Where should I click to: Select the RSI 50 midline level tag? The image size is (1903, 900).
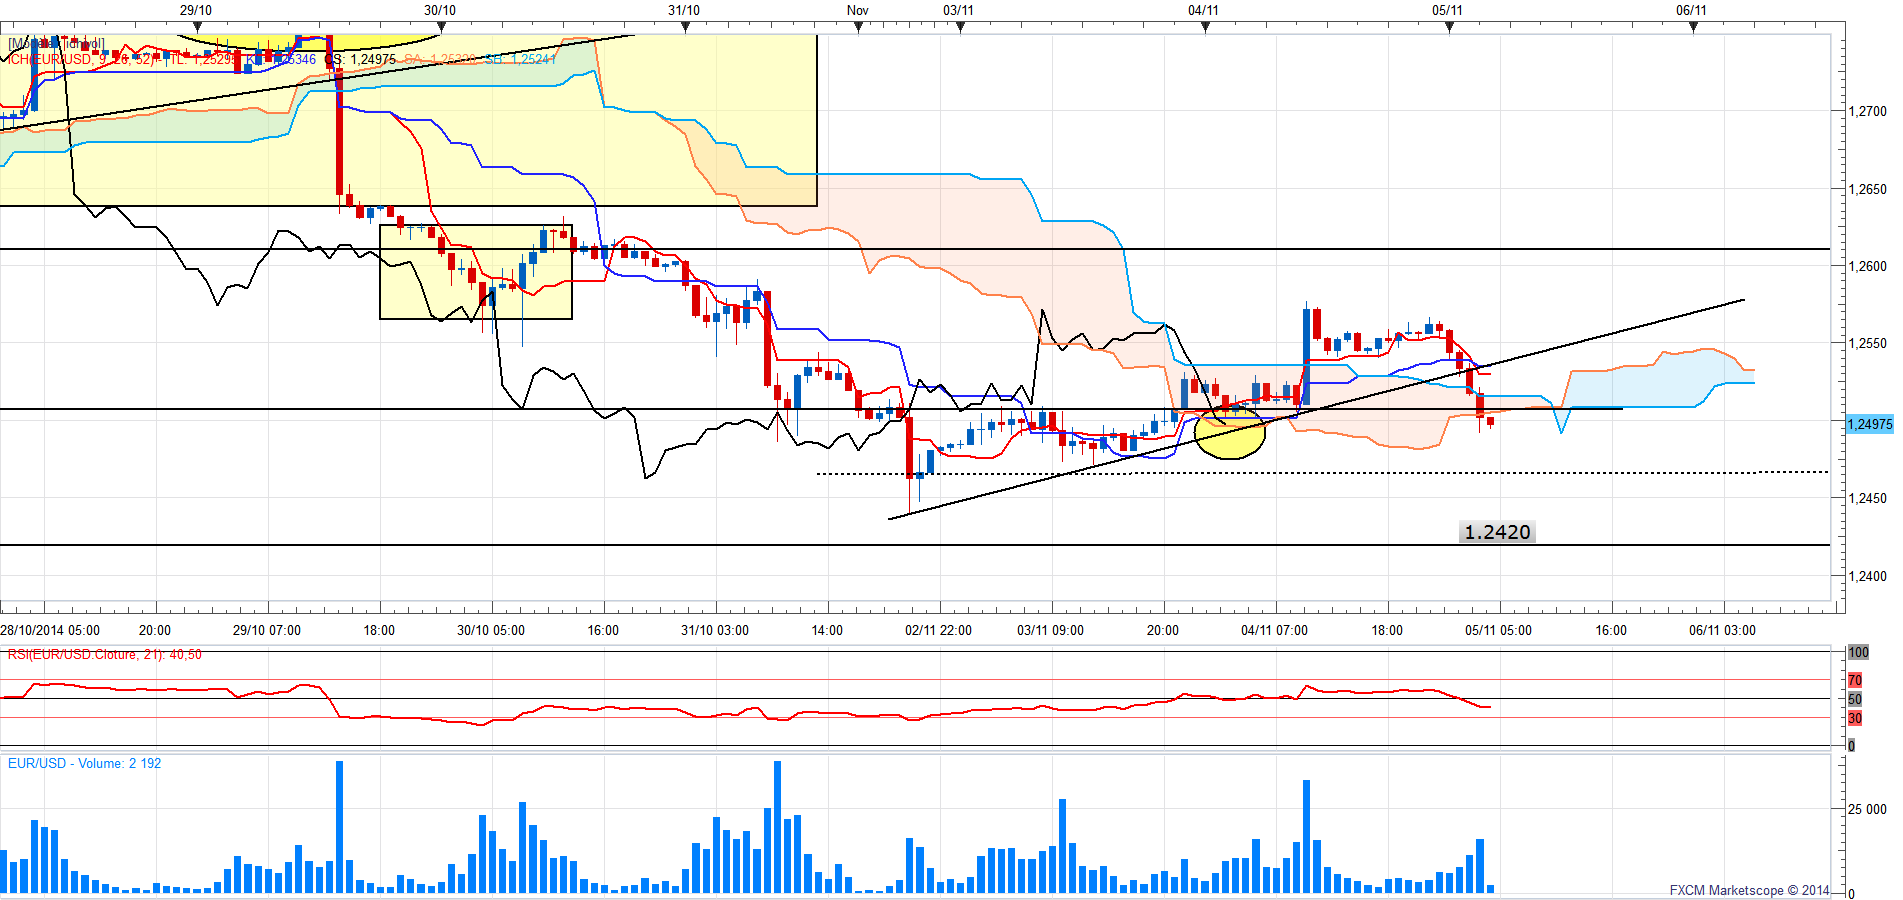(1855, 699)
